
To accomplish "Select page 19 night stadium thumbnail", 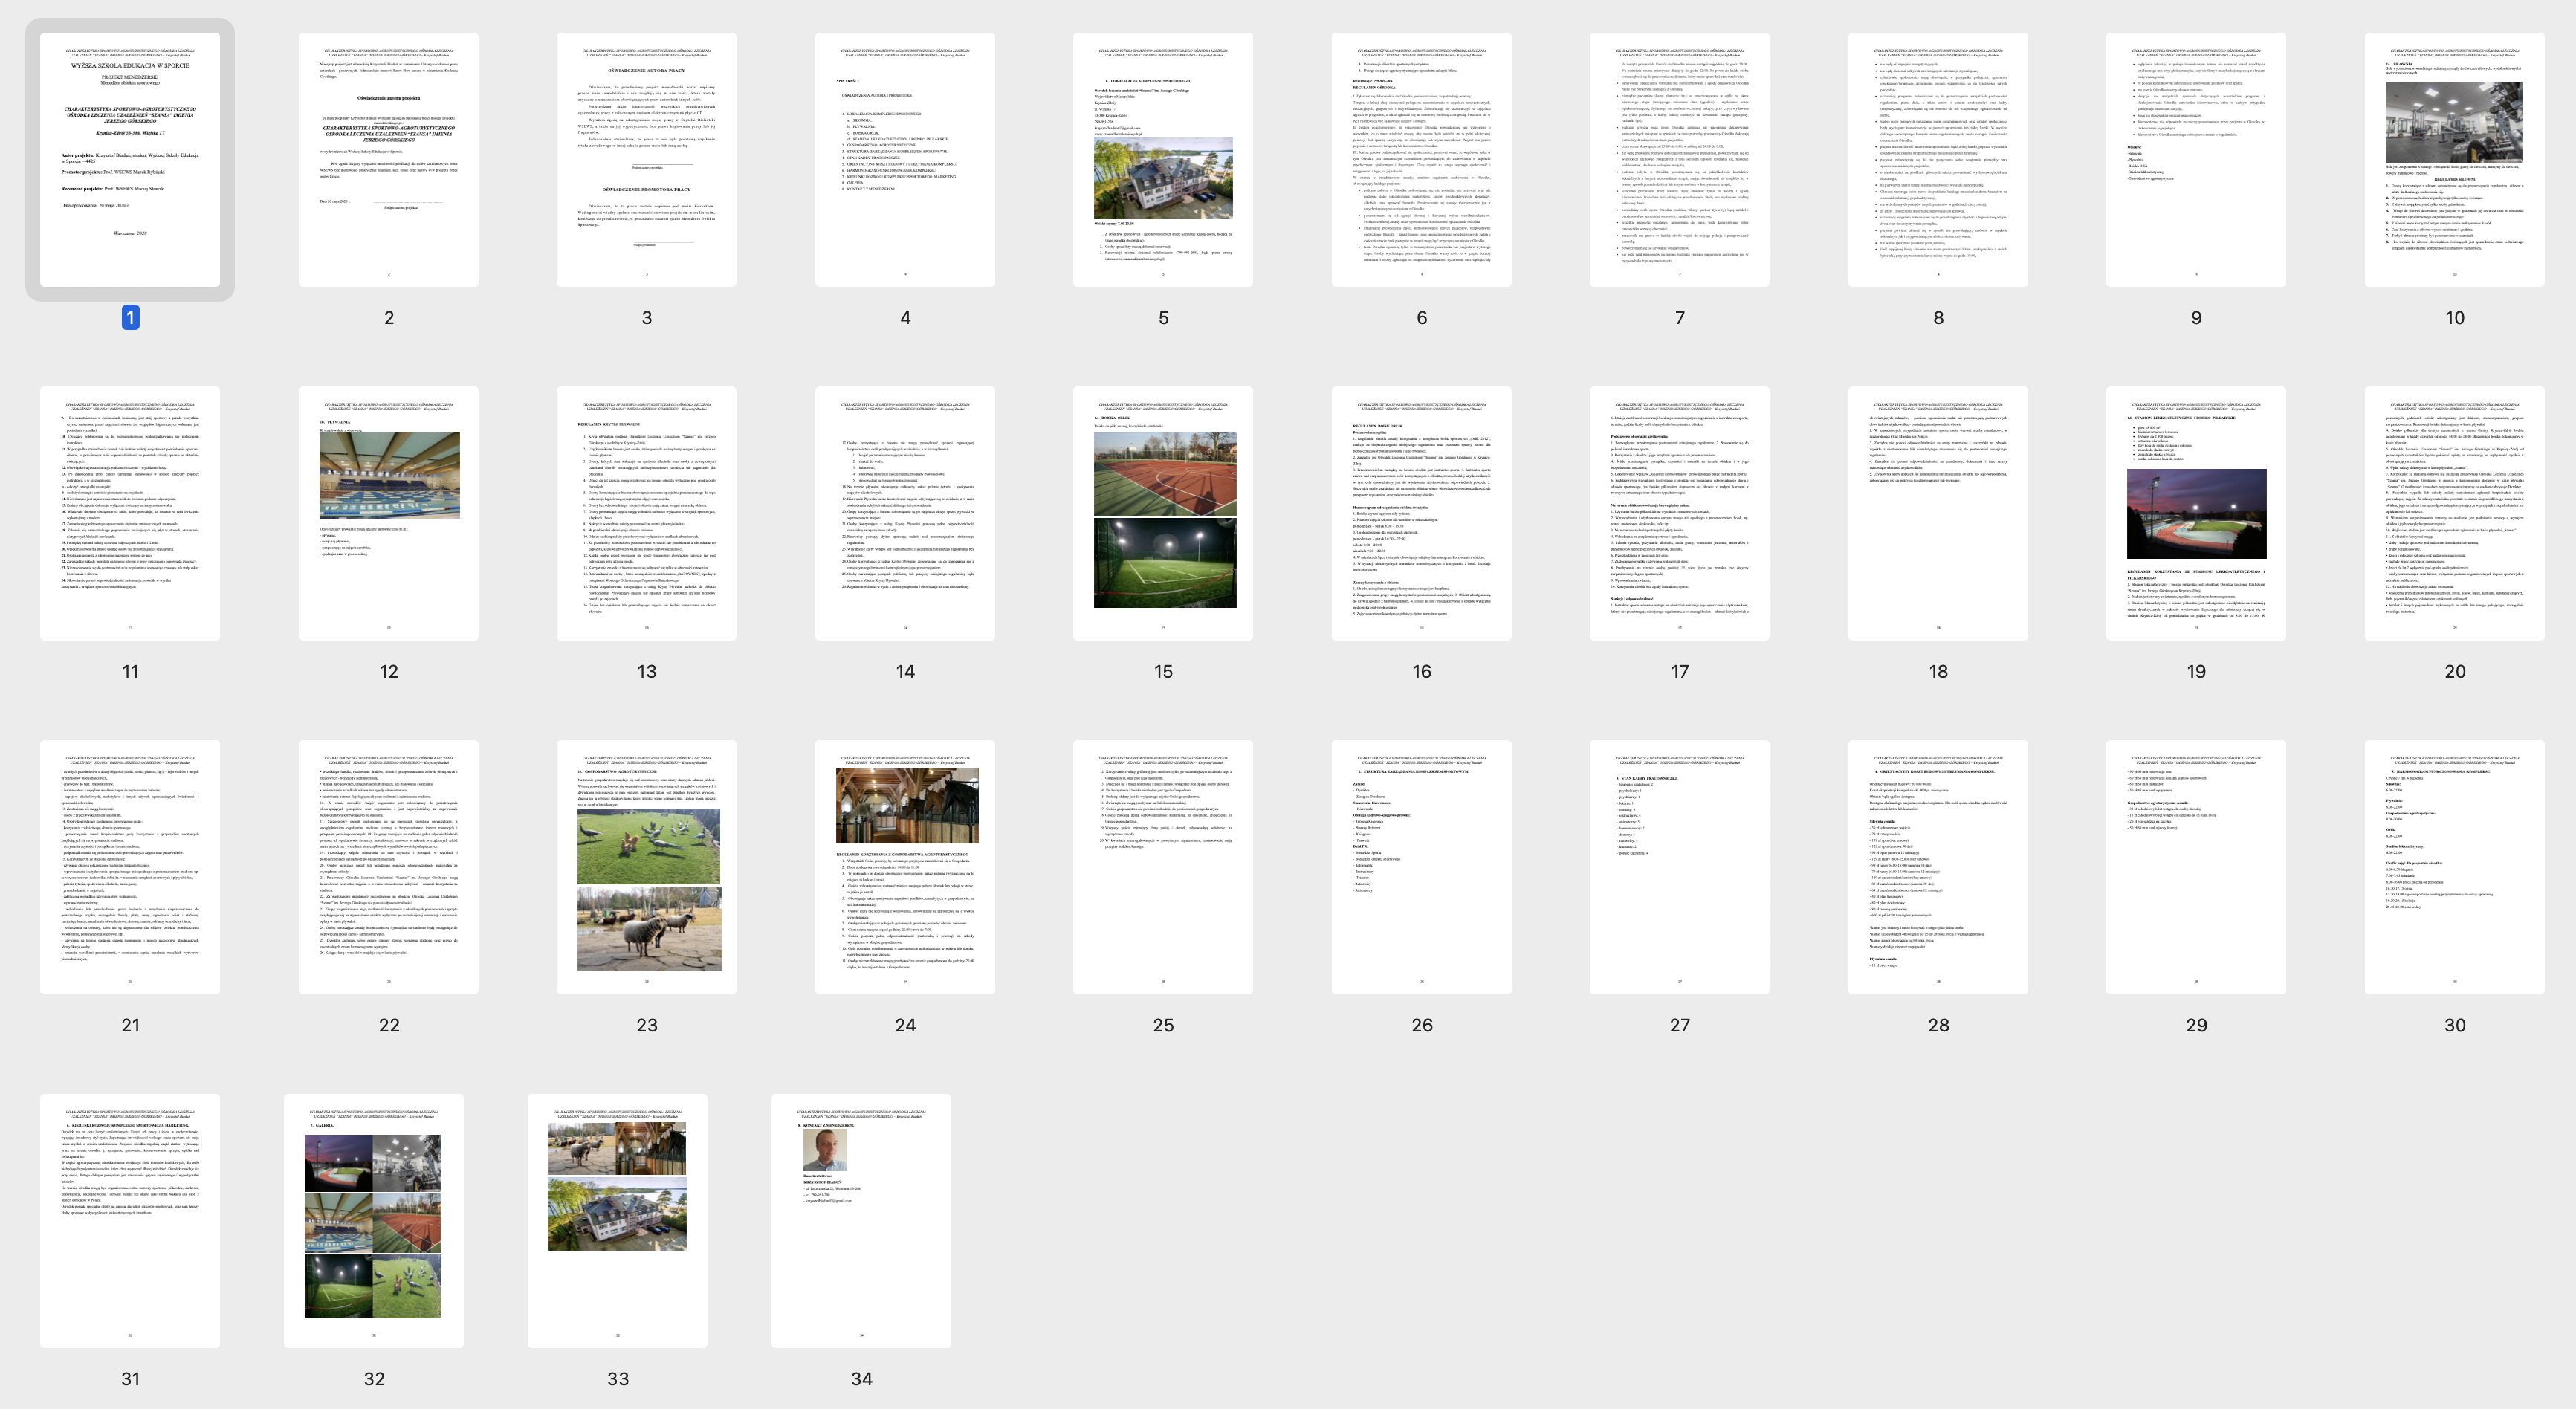I will coord(2195,513).
